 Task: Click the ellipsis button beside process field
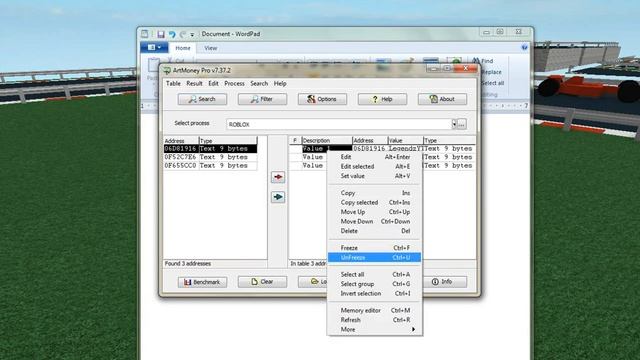click(x=462, y=124)
